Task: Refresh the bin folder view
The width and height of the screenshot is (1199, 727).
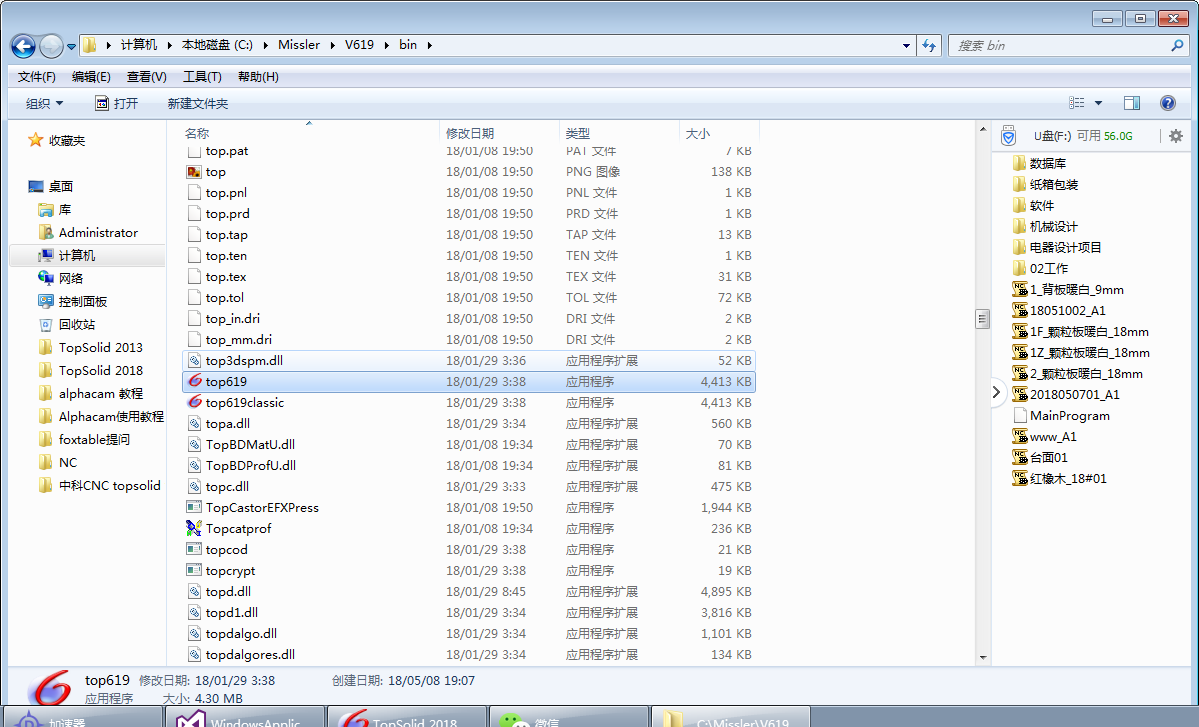Action: click(x=929, y=45)
